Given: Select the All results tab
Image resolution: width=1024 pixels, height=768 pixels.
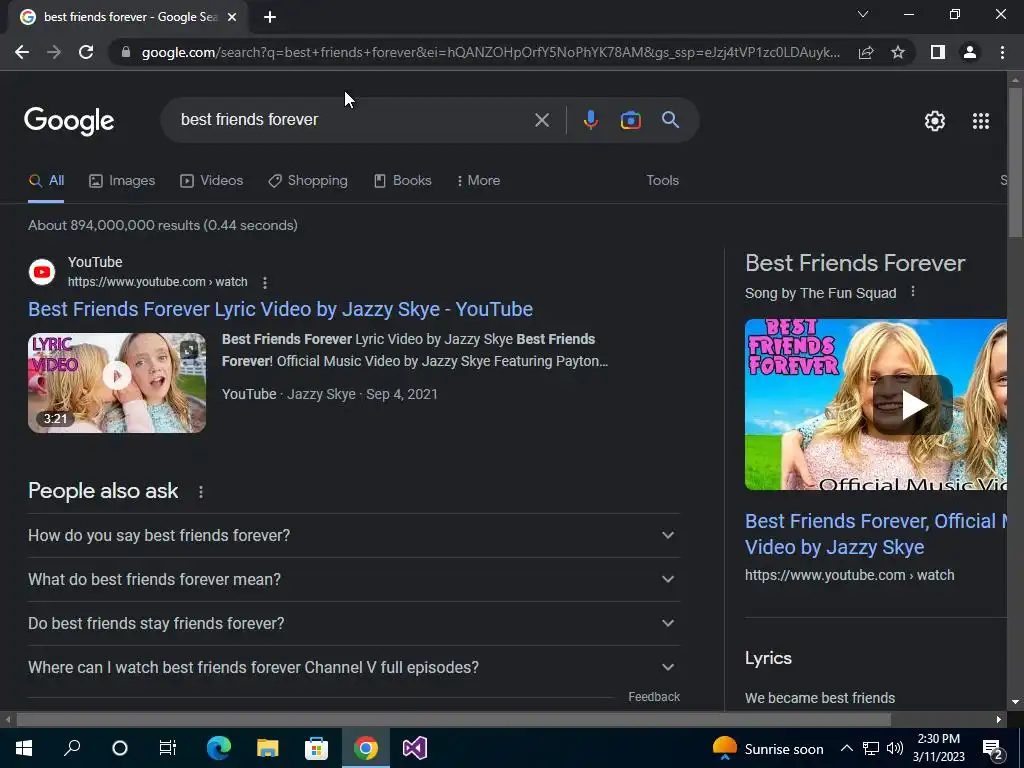Looking at the screenshot, I should click(x=46, y=181).
